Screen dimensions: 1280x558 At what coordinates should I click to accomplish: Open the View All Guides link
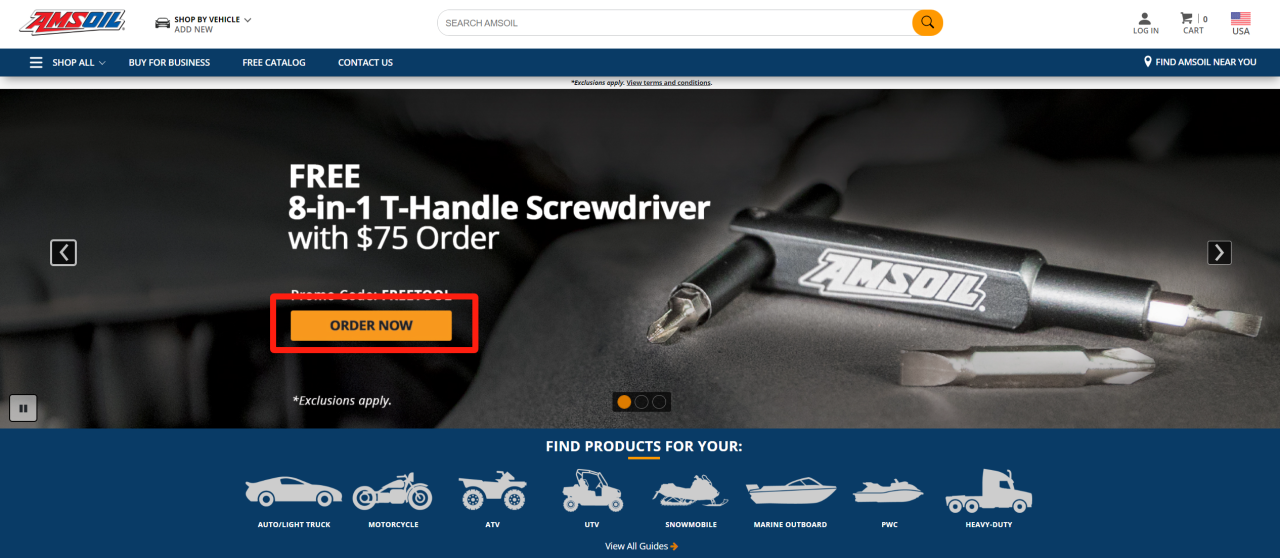click(x=642, y=546)
